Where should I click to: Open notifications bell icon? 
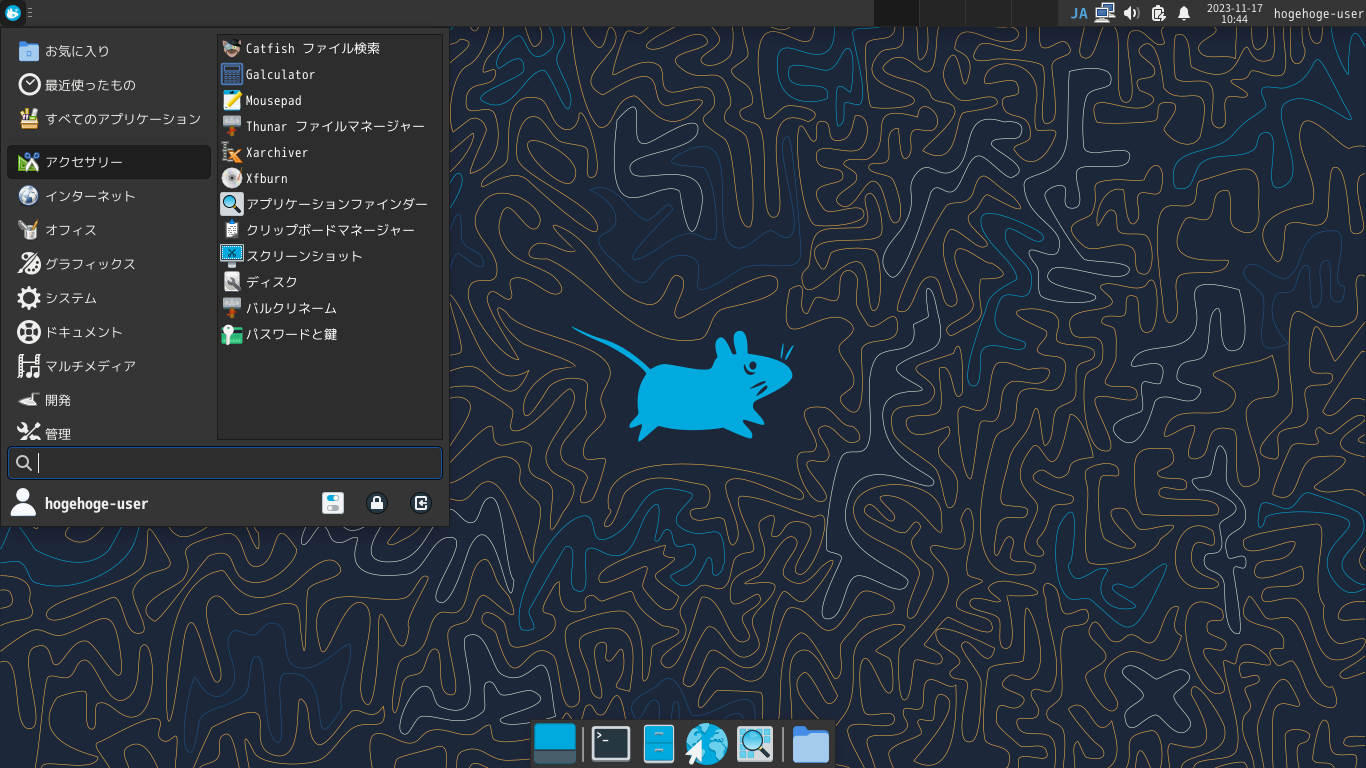[1184, 13]
